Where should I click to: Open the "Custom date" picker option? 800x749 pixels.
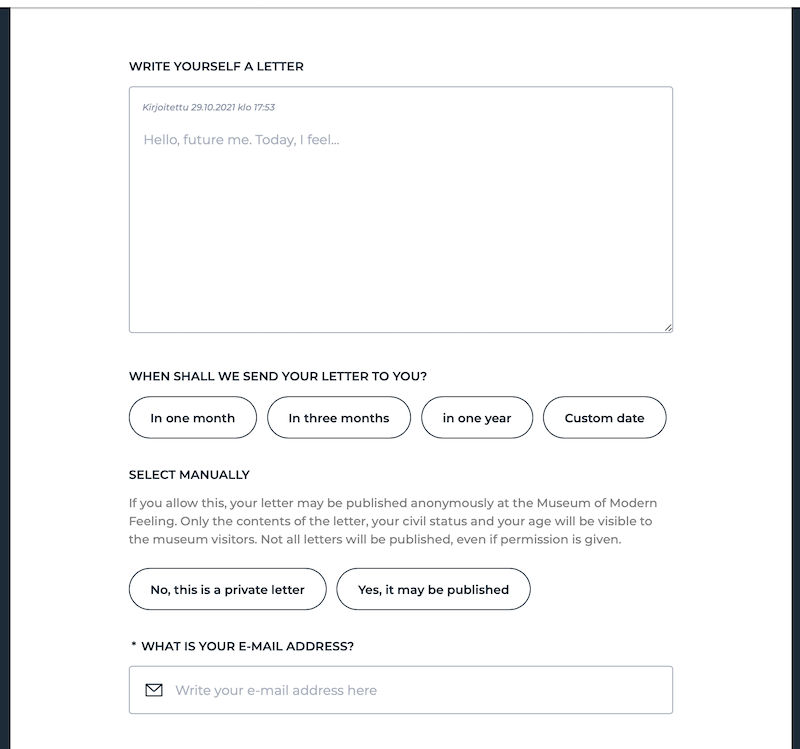[604, 418]
